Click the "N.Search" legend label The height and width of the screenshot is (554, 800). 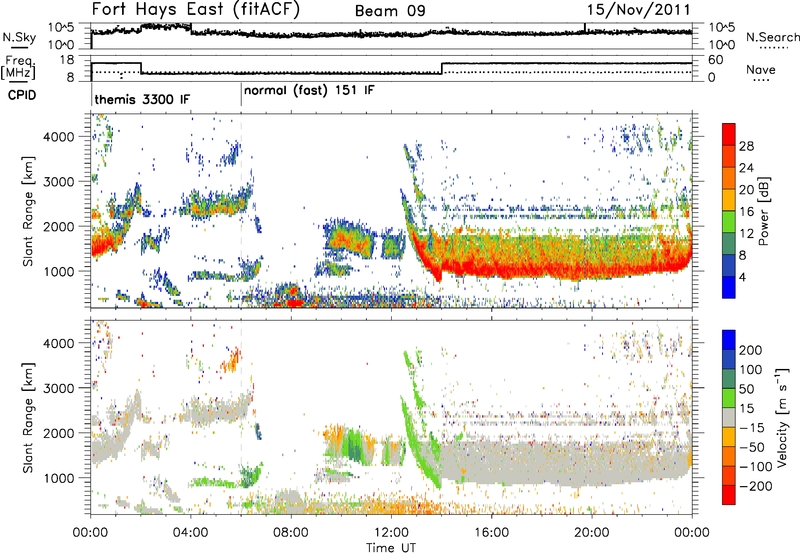tap(773, 37)
